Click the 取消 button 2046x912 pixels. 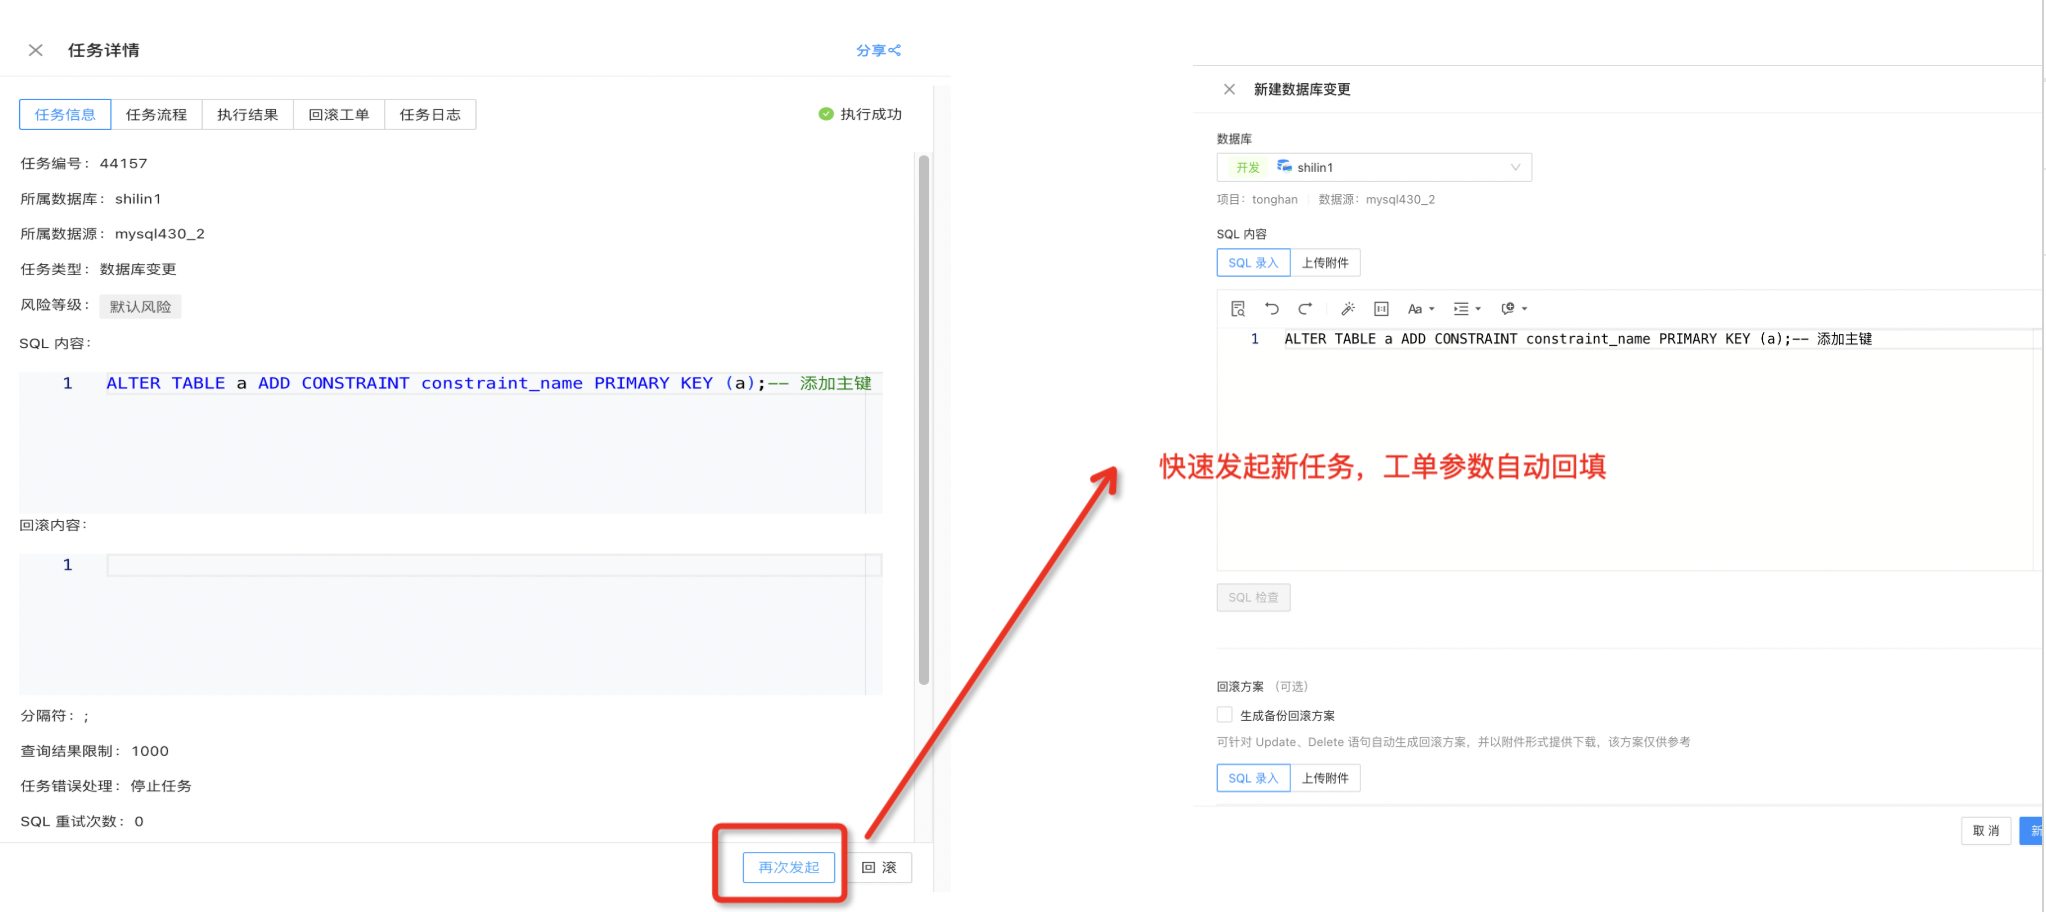tap(1986, 830)
